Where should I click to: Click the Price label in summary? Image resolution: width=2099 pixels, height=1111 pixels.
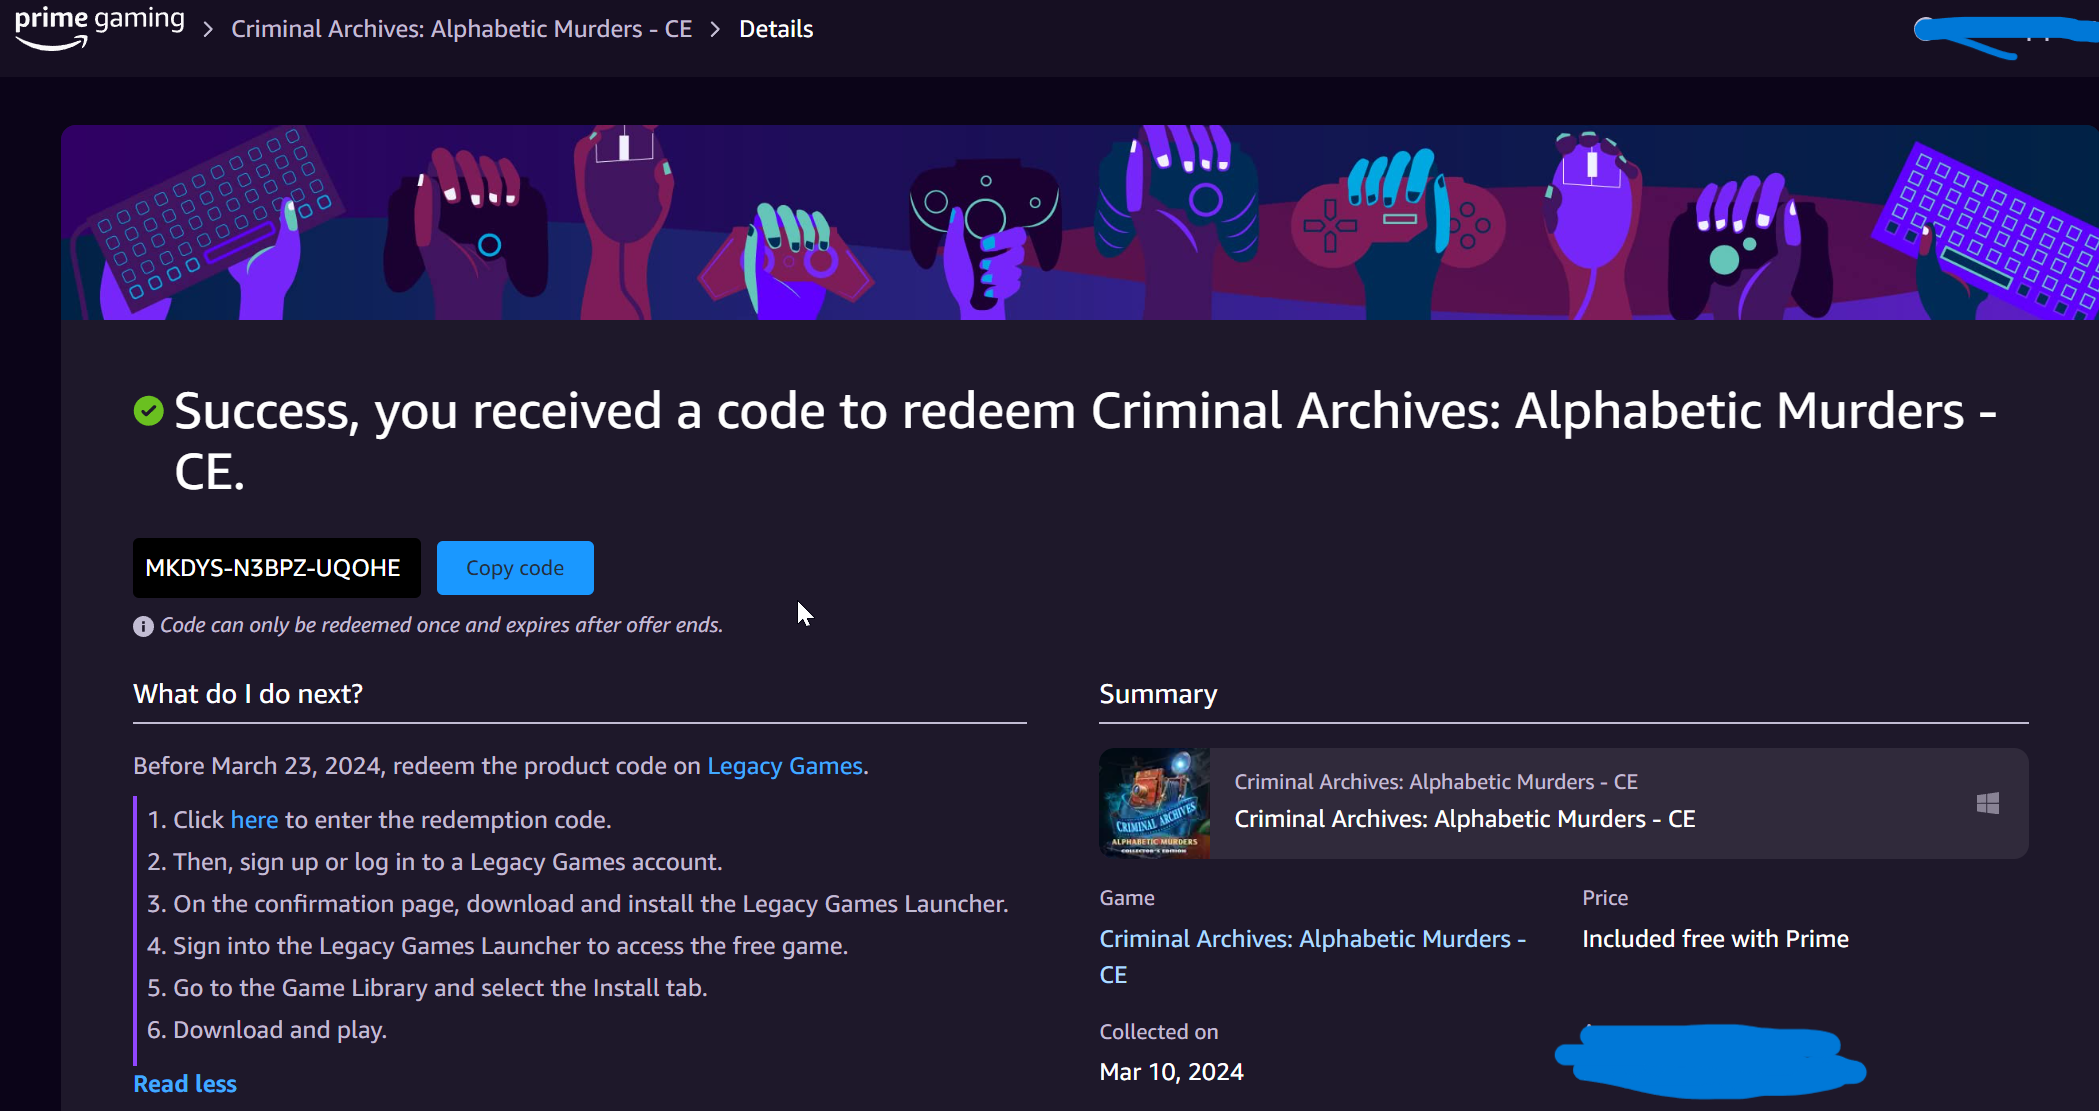pos(1605,898)
